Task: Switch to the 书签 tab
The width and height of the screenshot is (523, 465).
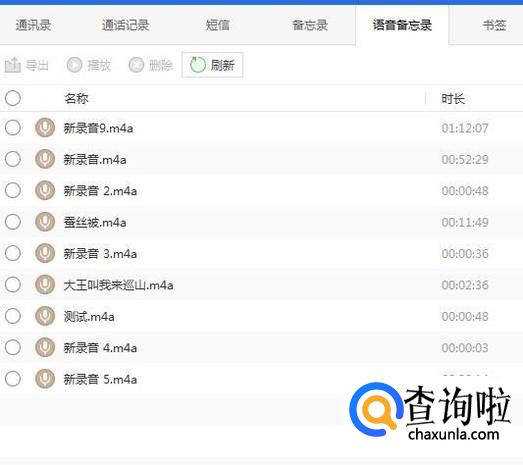Action: (x=494, y=25)
